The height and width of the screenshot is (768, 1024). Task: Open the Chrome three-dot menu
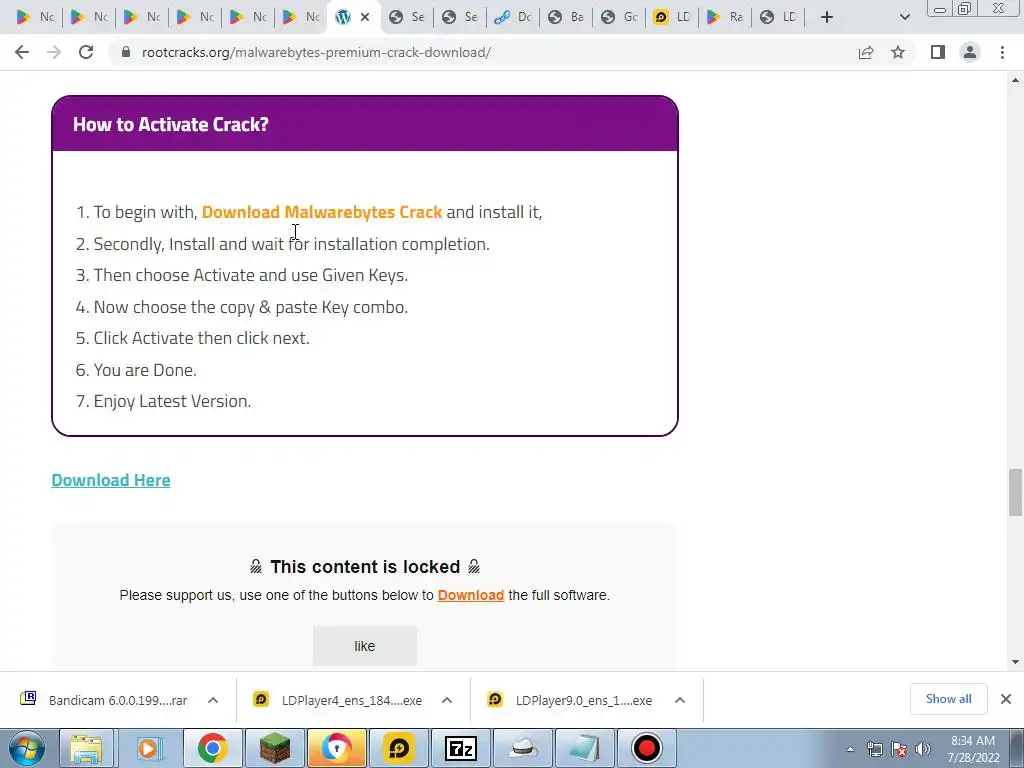click(1002, 52)
